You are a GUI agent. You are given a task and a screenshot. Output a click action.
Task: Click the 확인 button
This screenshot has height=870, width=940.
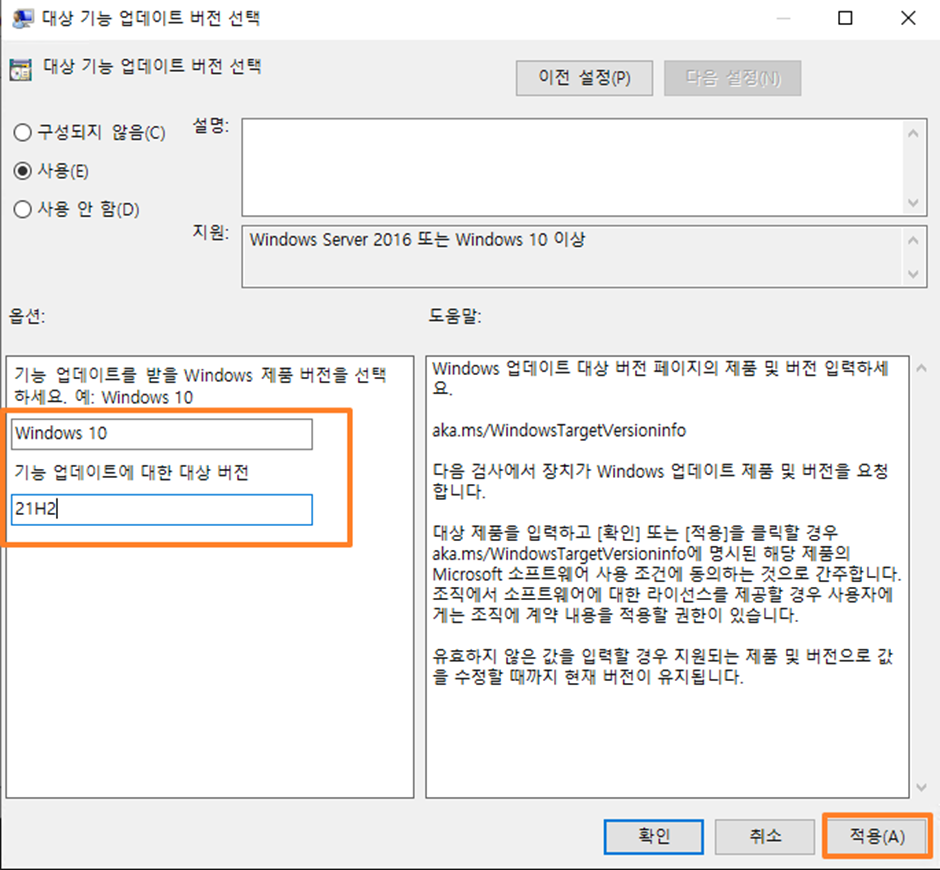[x=653, y=836]
